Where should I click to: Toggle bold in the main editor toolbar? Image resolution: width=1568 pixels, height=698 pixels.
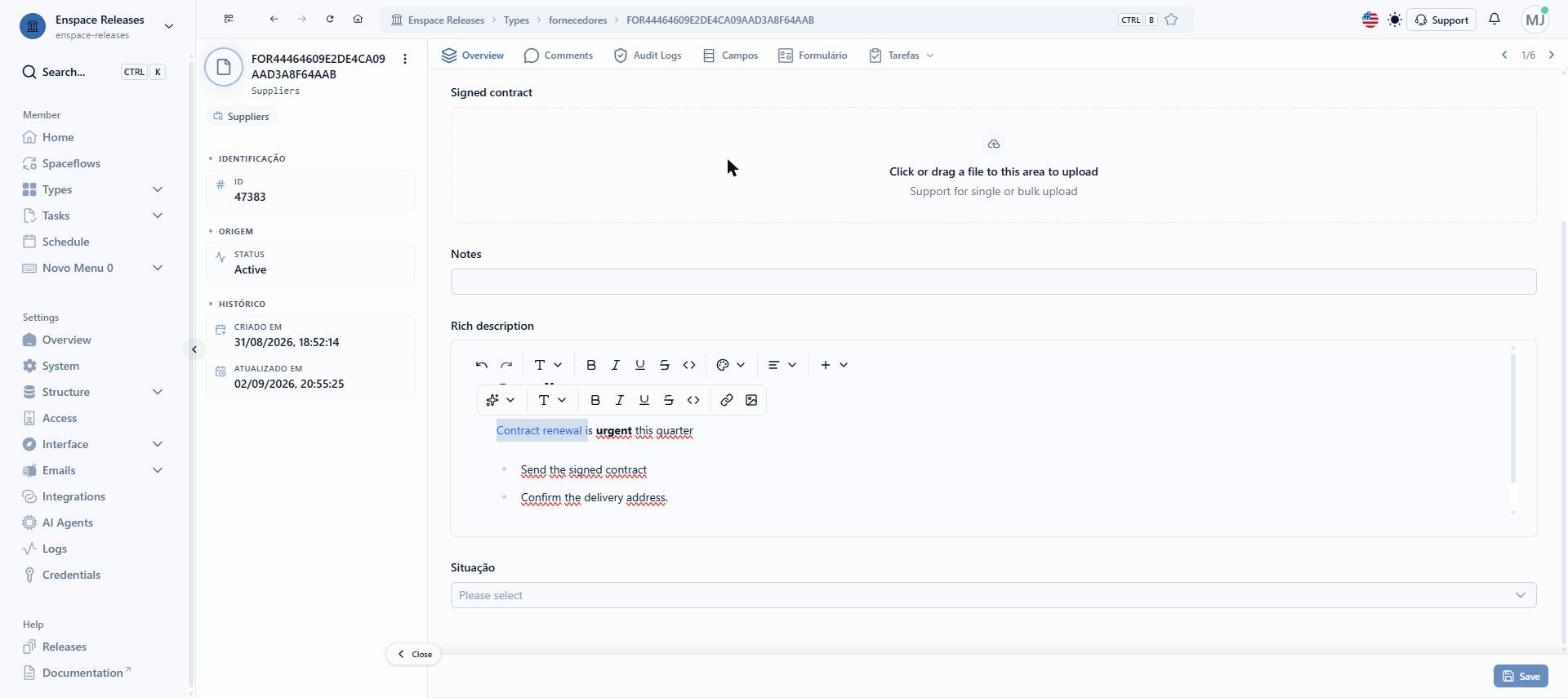591,365
